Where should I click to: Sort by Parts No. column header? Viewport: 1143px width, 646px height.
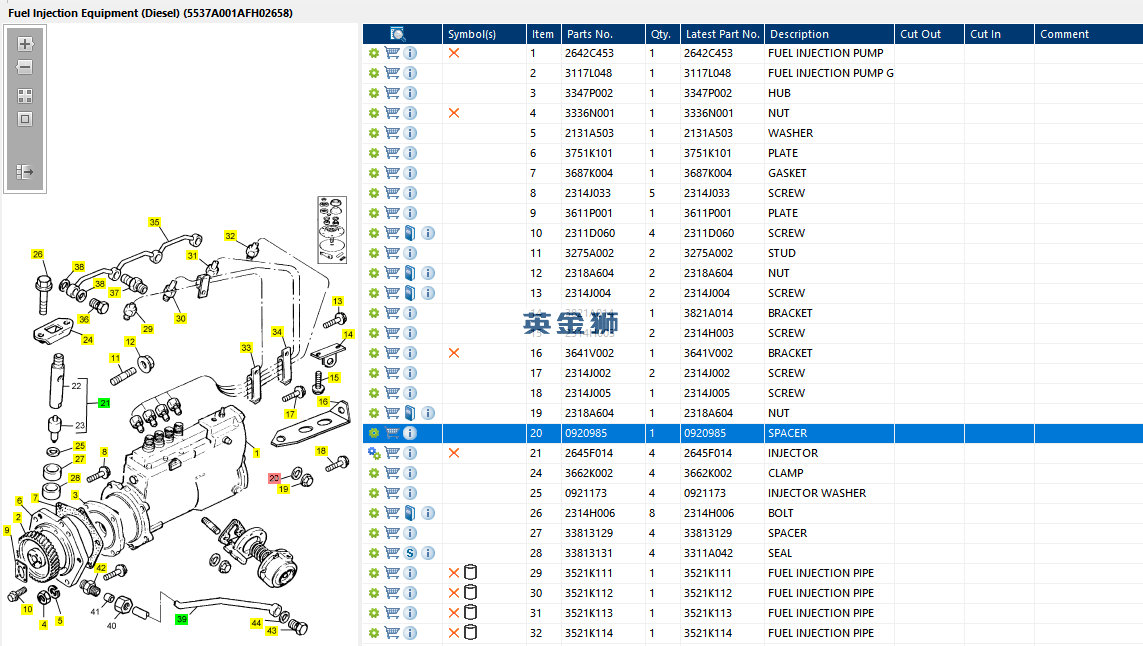point(603,34)
